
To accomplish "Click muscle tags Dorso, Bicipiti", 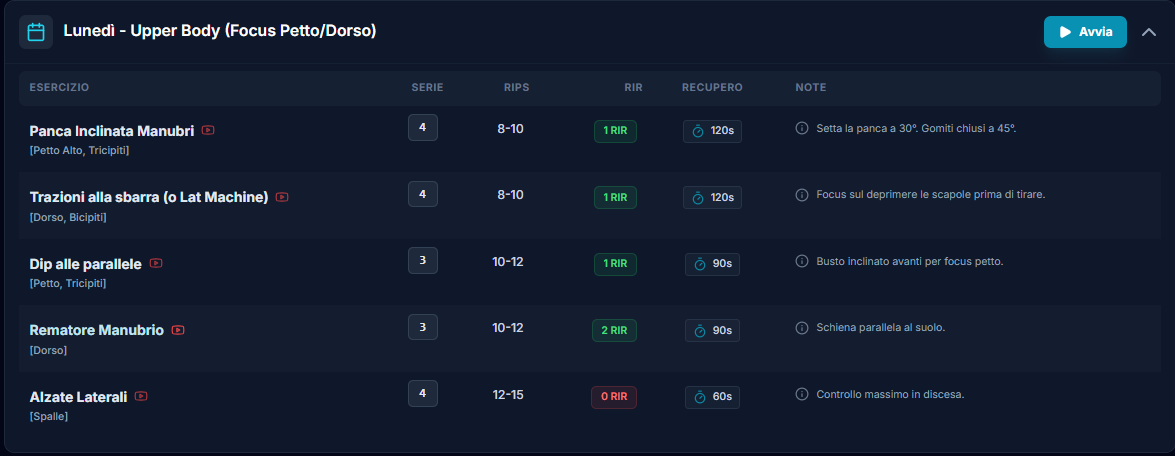I will 67,217.
